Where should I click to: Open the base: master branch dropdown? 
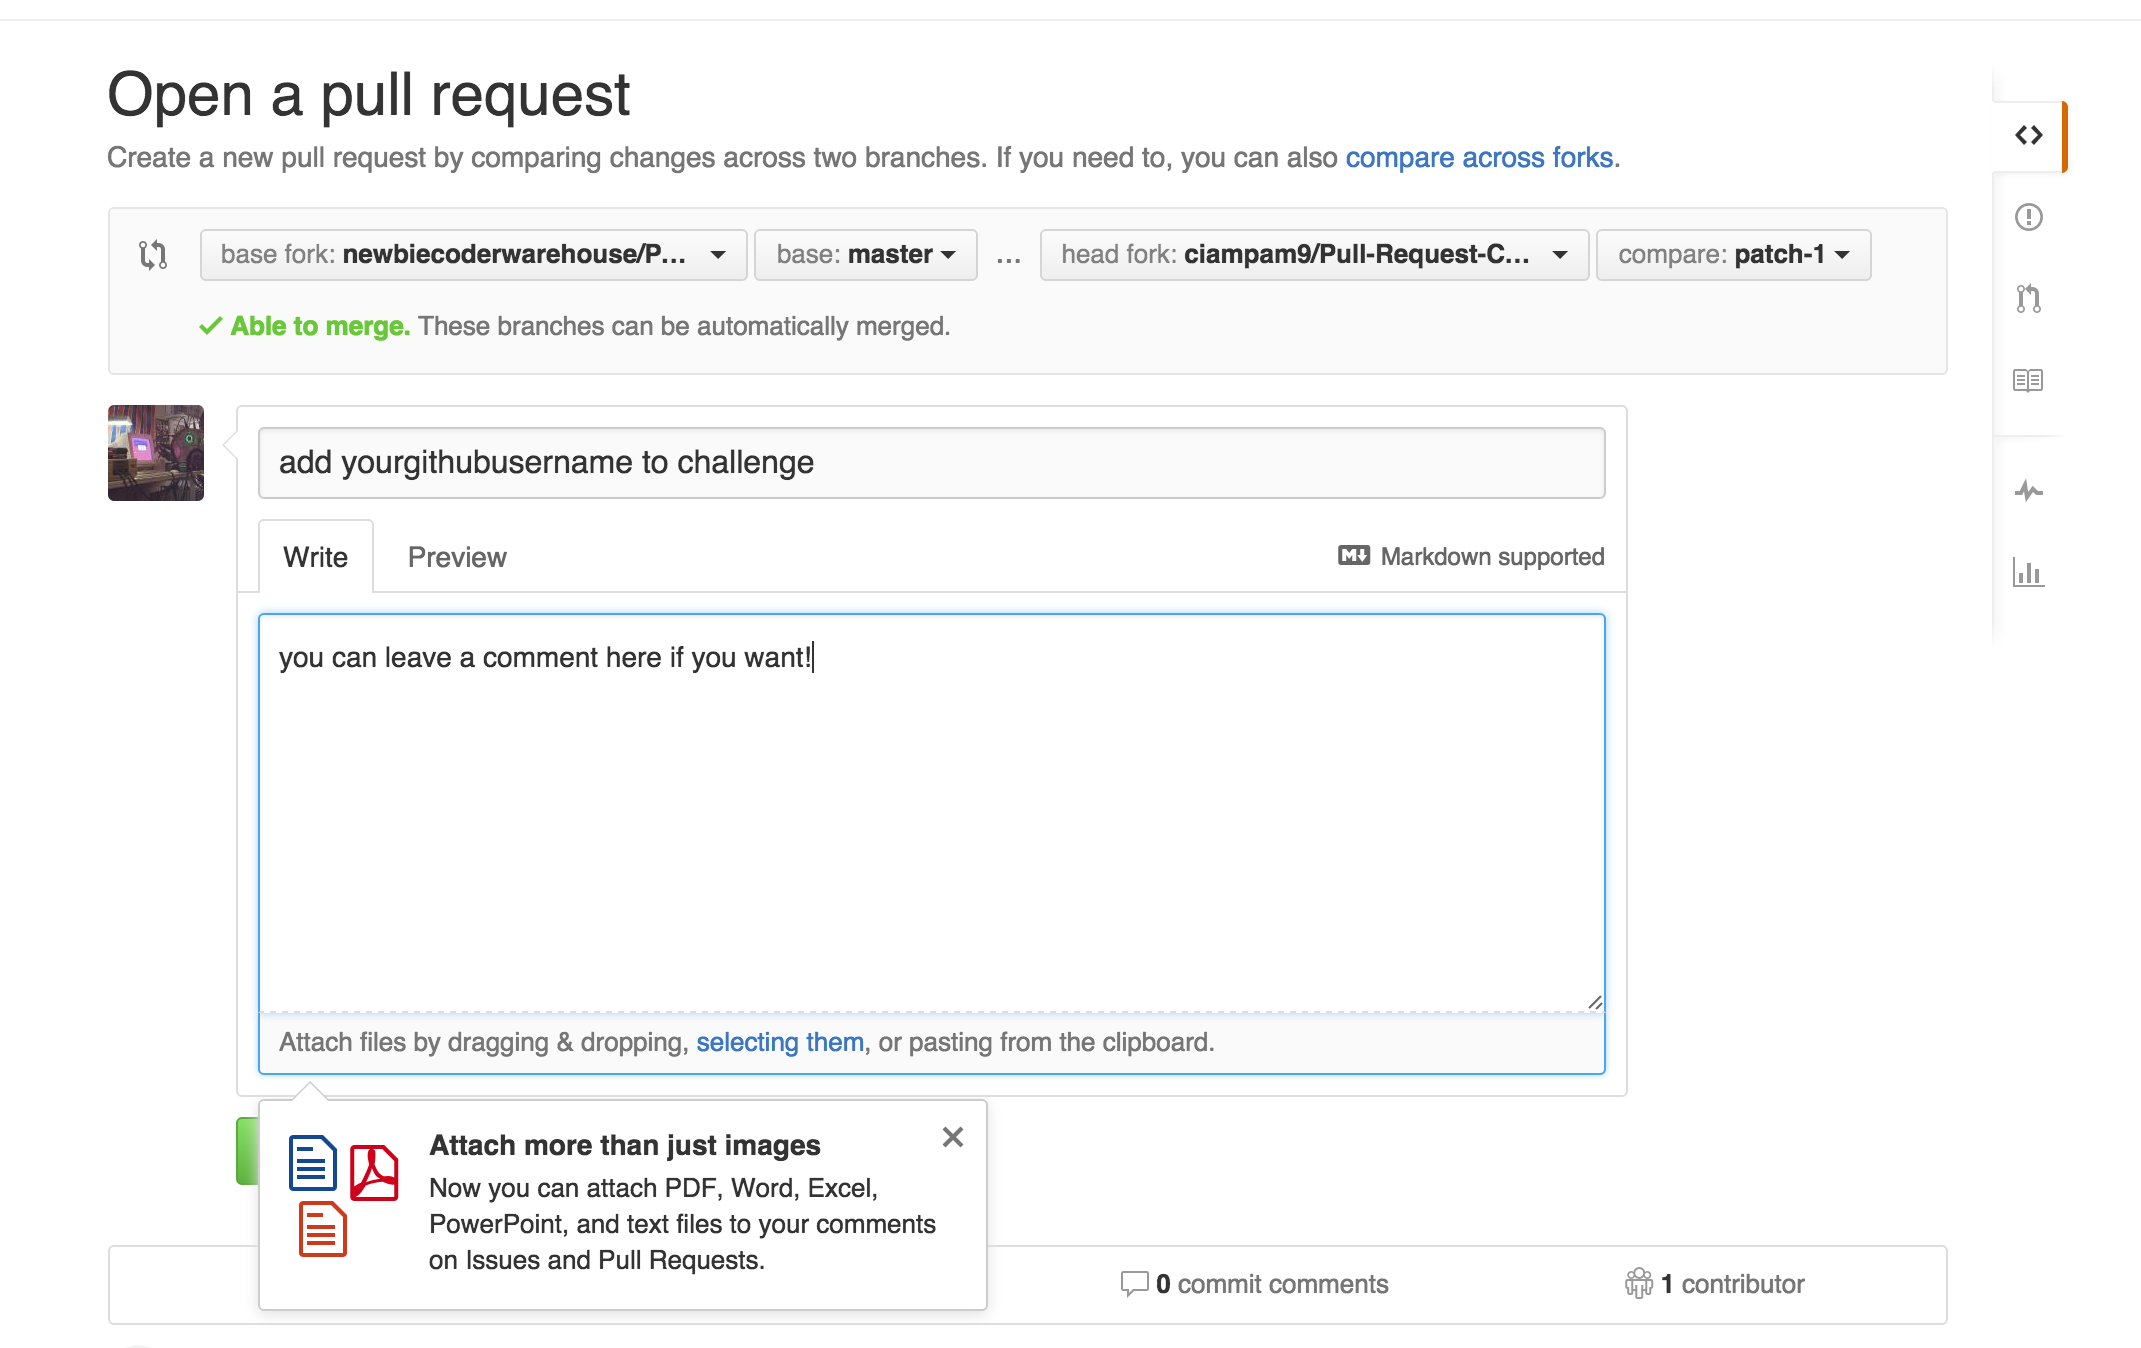tap(865, 255)
